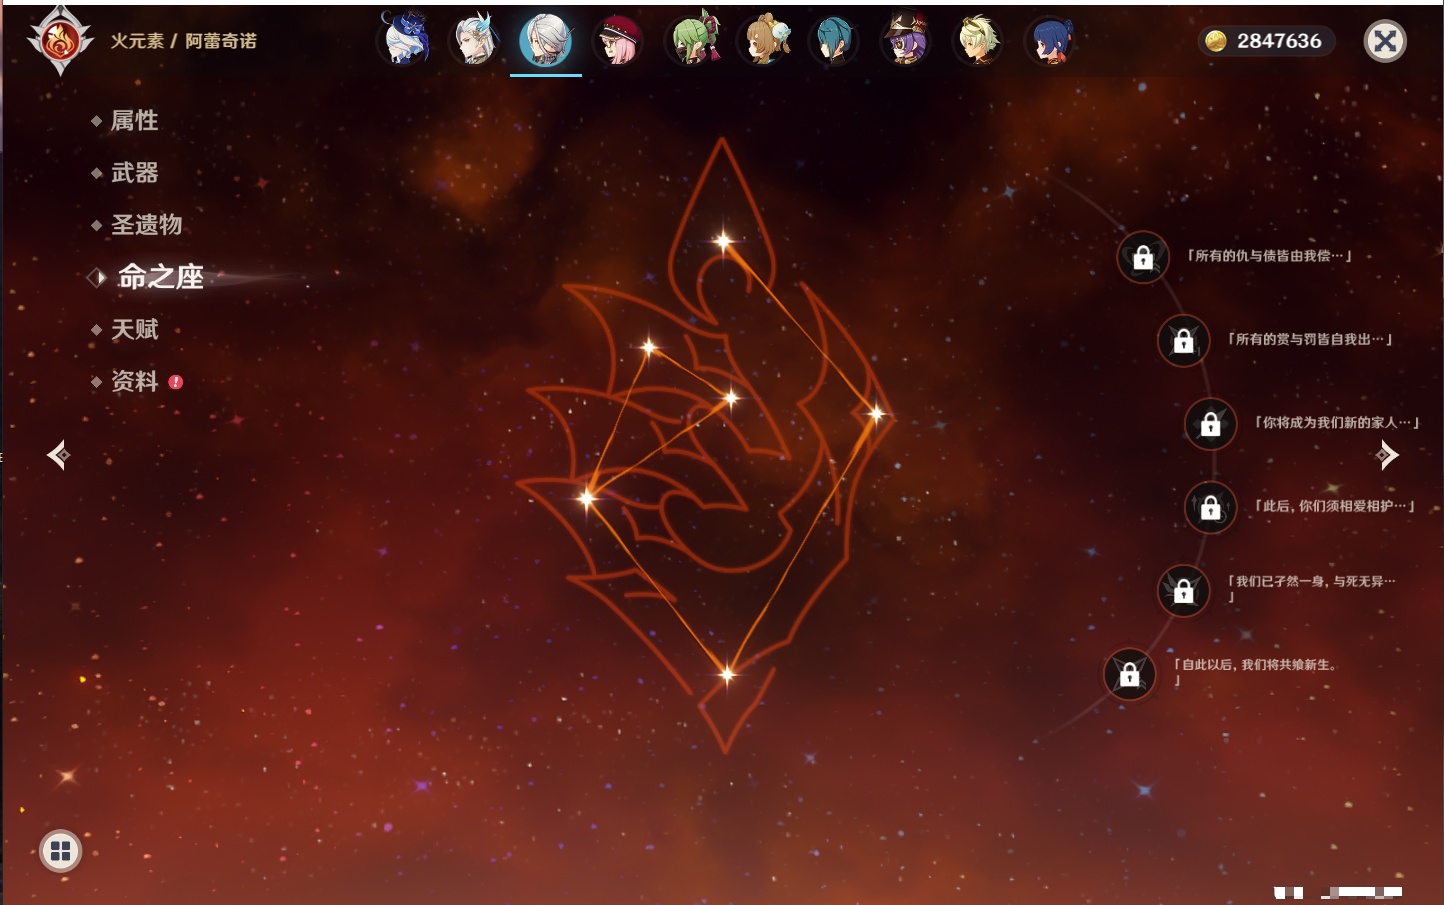Click the label「你将成为我们新的家人…」

pyautogui.click(x=1337, y=422)
